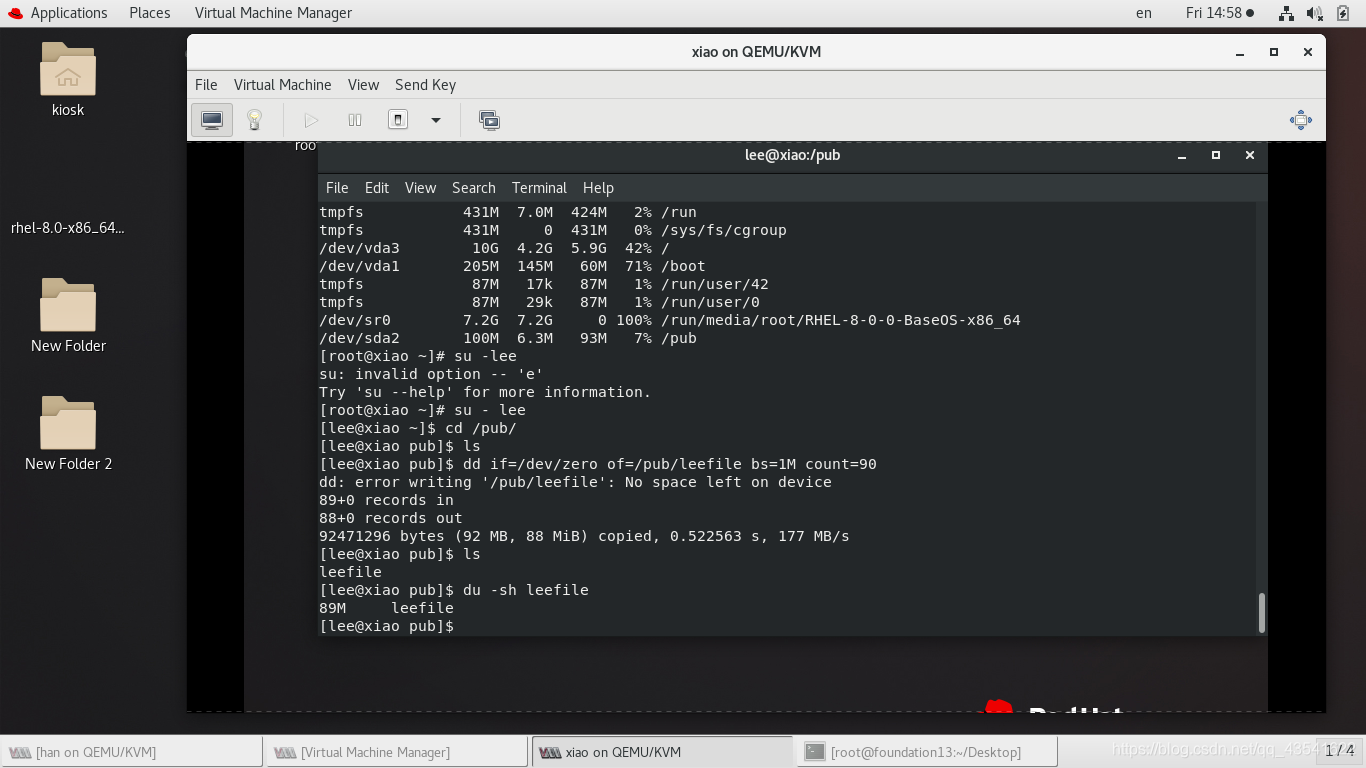Click the lee@xiao:/pub terminal title bar
Image resolution: width=1366 pixels, height=768 pixels.
pyautogui.click(x=793, y=155)
